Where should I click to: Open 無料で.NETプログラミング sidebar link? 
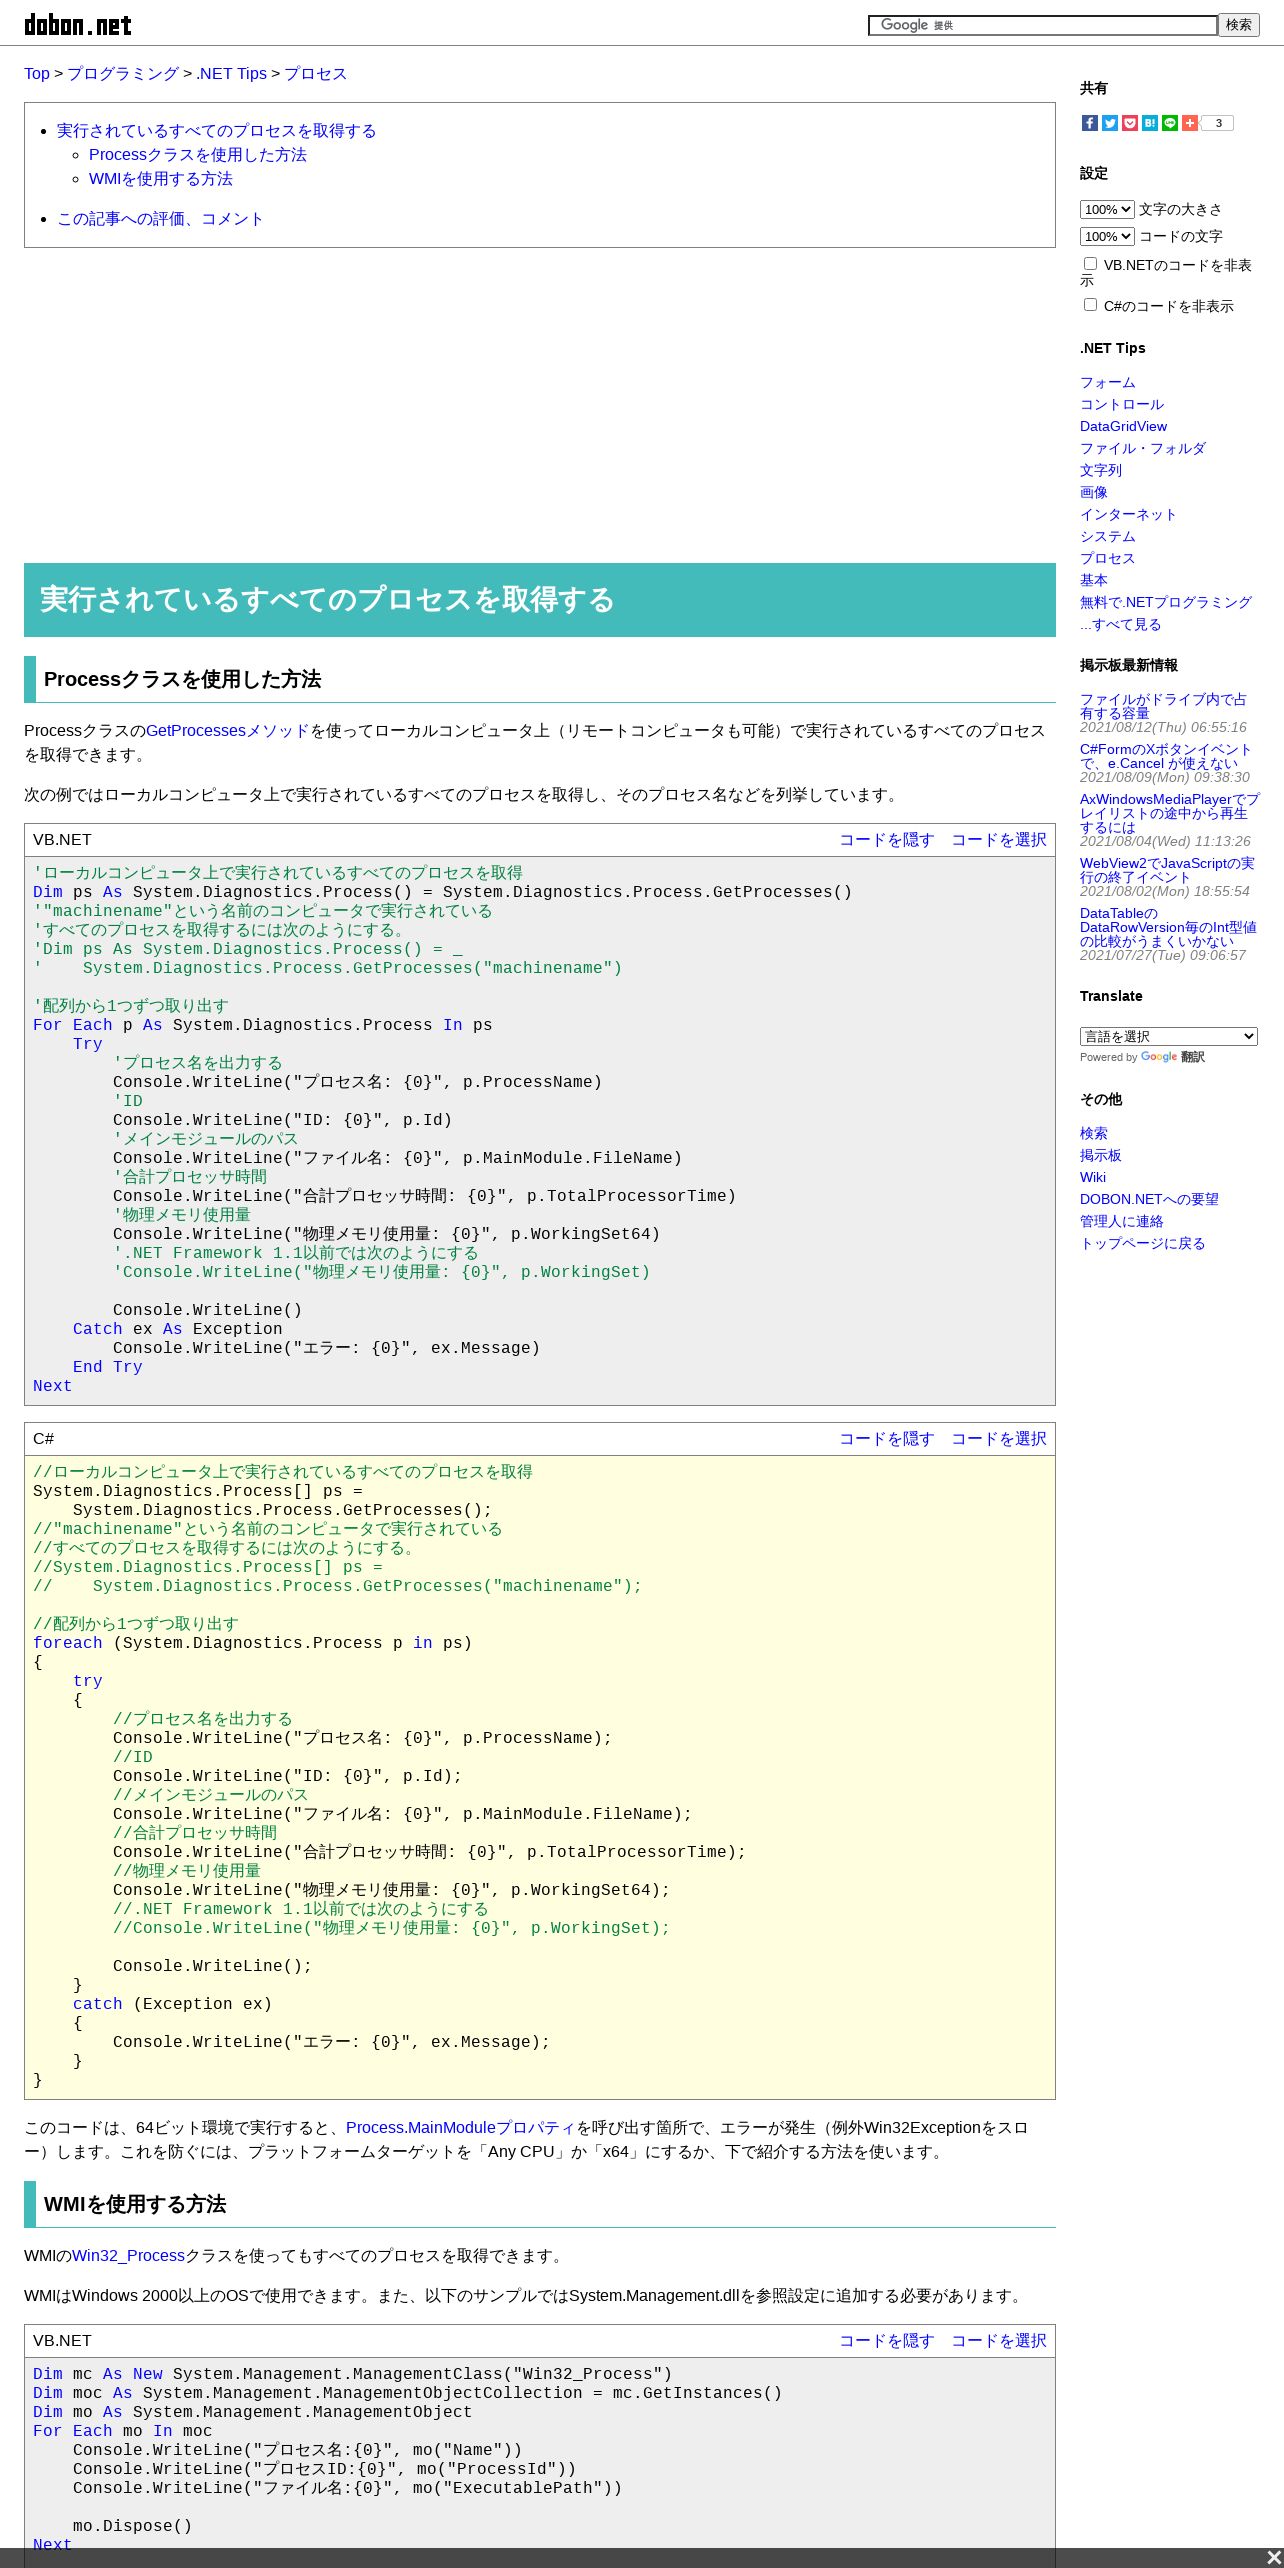pos(1165,603)
